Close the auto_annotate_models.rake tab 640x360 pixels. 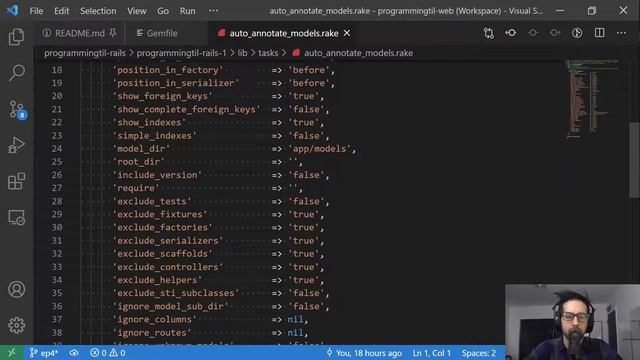[347, 33]
